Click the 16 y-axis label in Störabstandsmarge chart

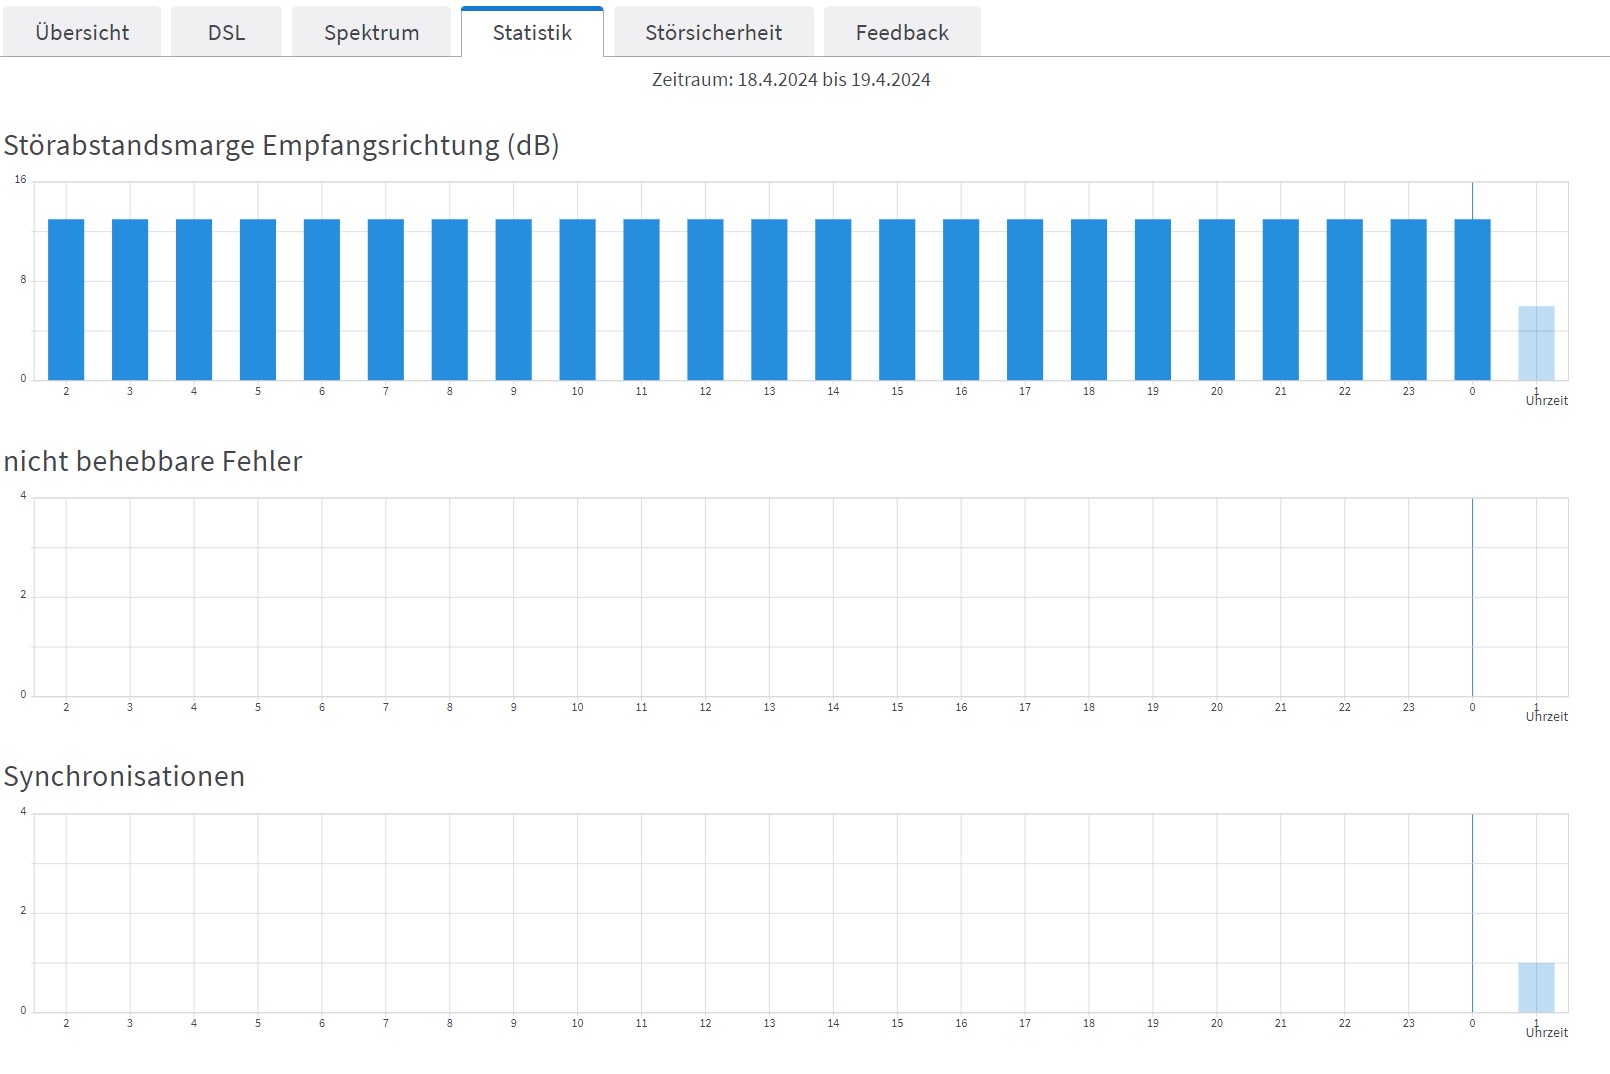(x=20, y=180)
